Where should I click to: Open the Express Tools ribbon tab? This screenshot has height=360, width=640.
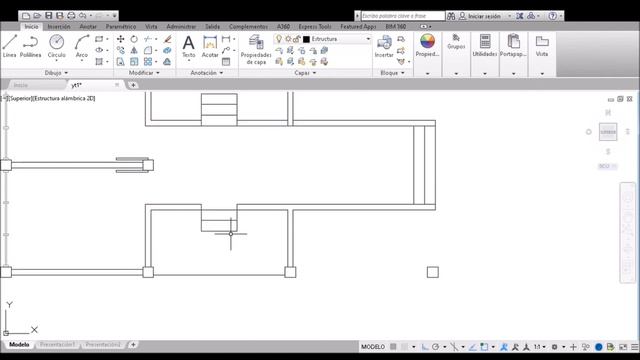click(x=315, y=27)
